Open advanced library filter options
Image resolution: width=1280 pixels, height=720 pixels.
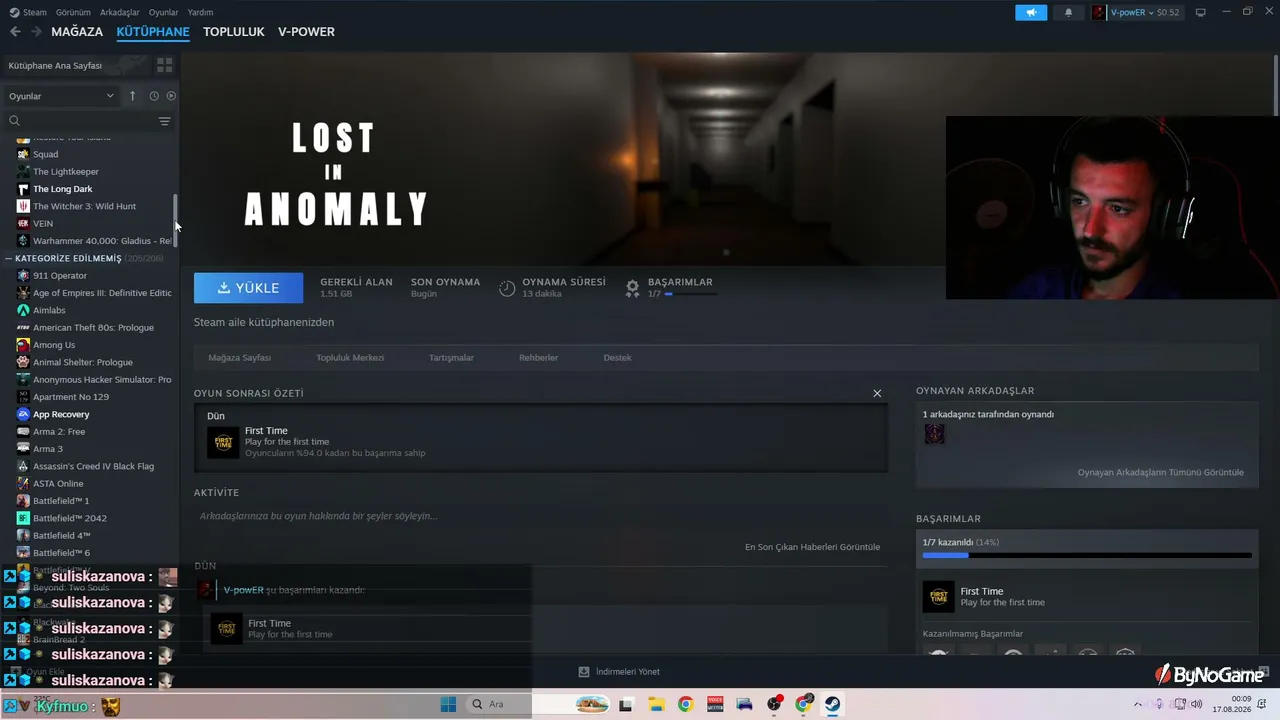point(165,121)
